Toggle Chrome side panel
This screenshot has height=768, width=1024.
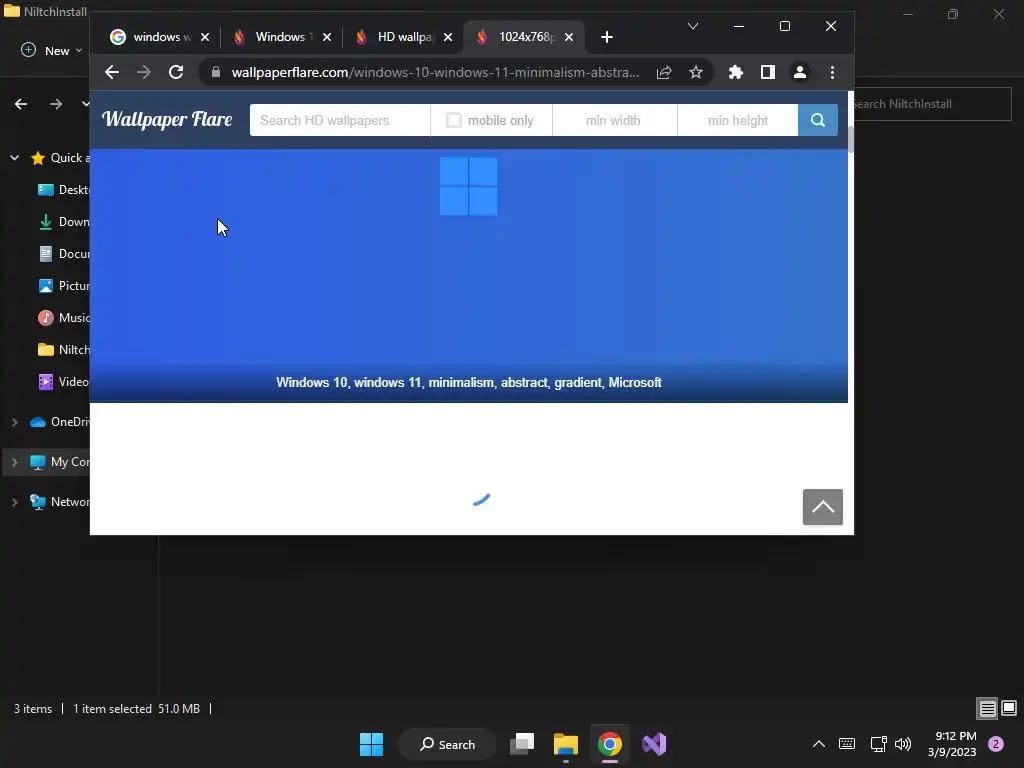(768, 72)
